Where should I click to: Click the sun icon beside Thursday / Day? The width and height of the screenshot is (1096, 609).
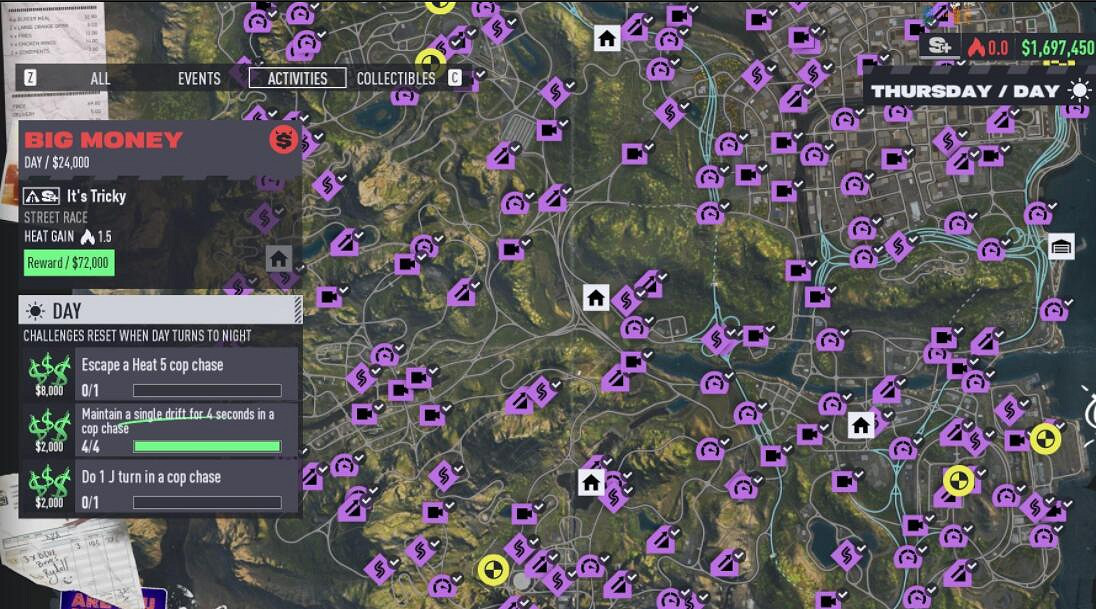point(1079,91)
